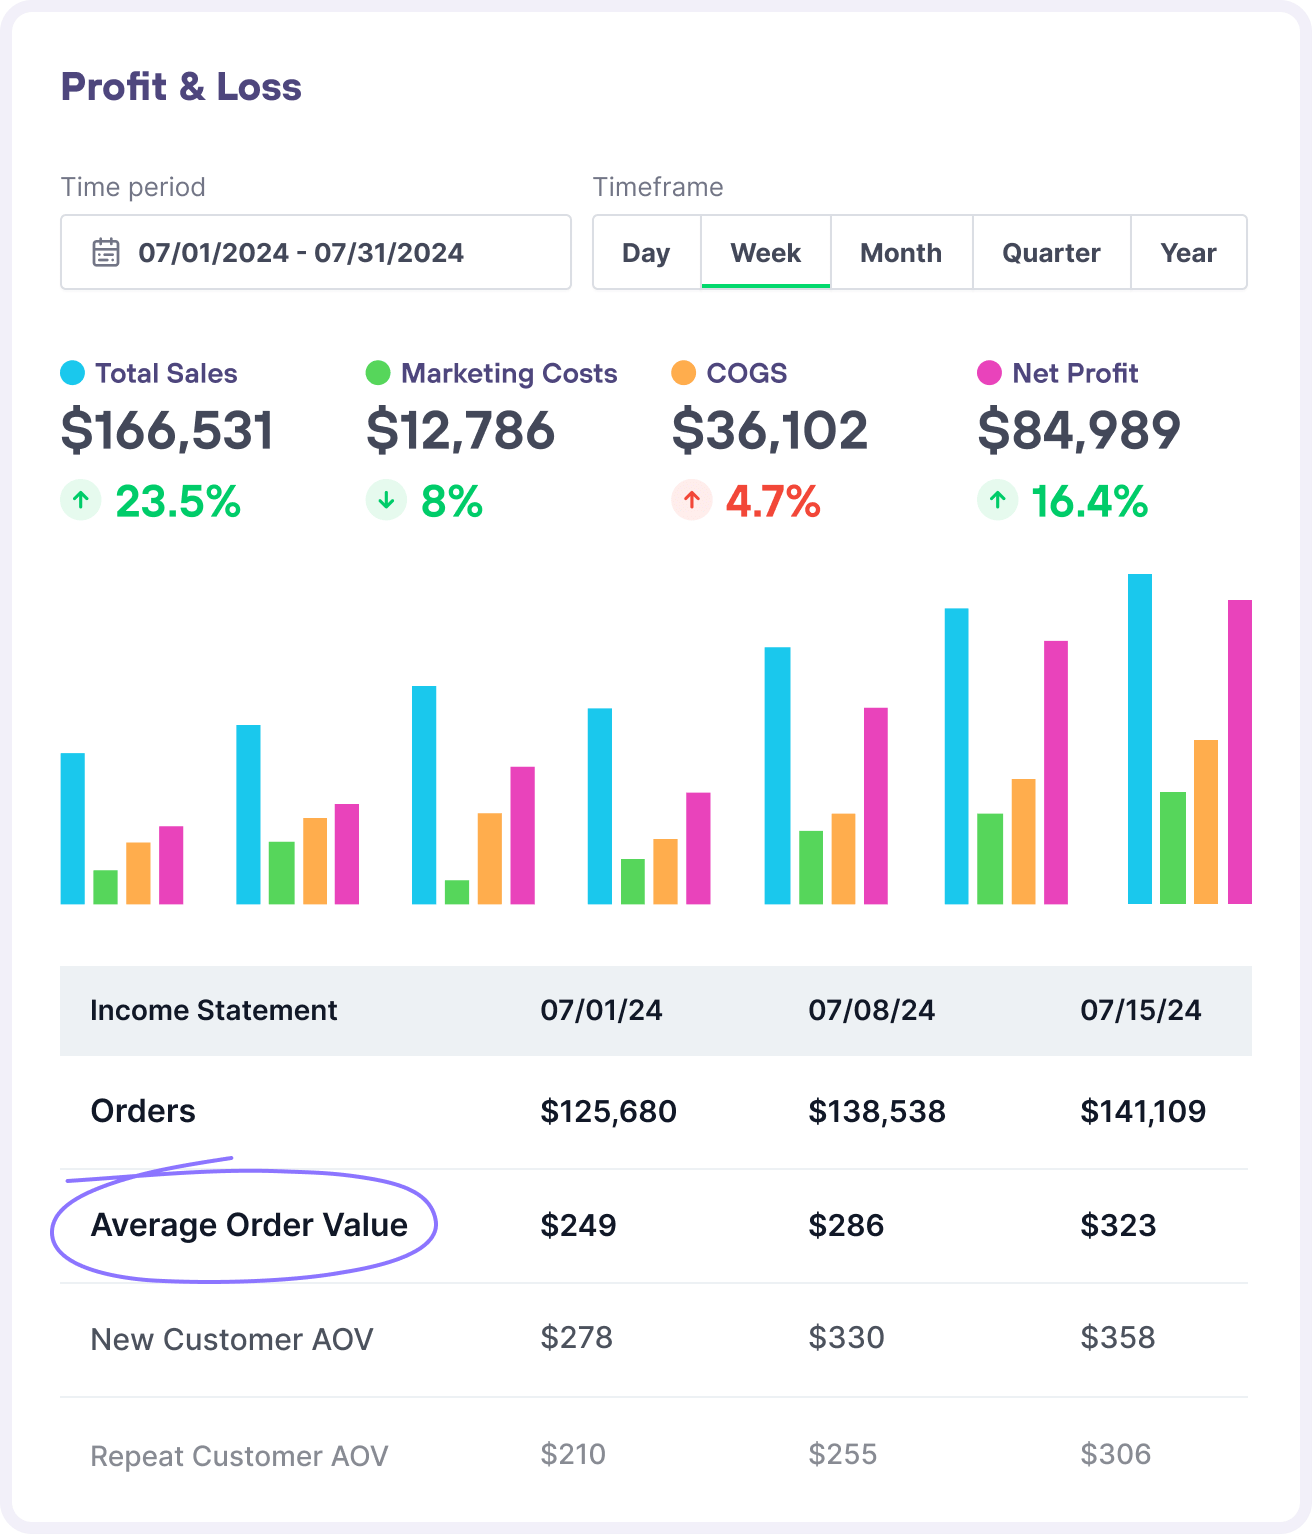Switch timeframe to Month

pos(901,252)
